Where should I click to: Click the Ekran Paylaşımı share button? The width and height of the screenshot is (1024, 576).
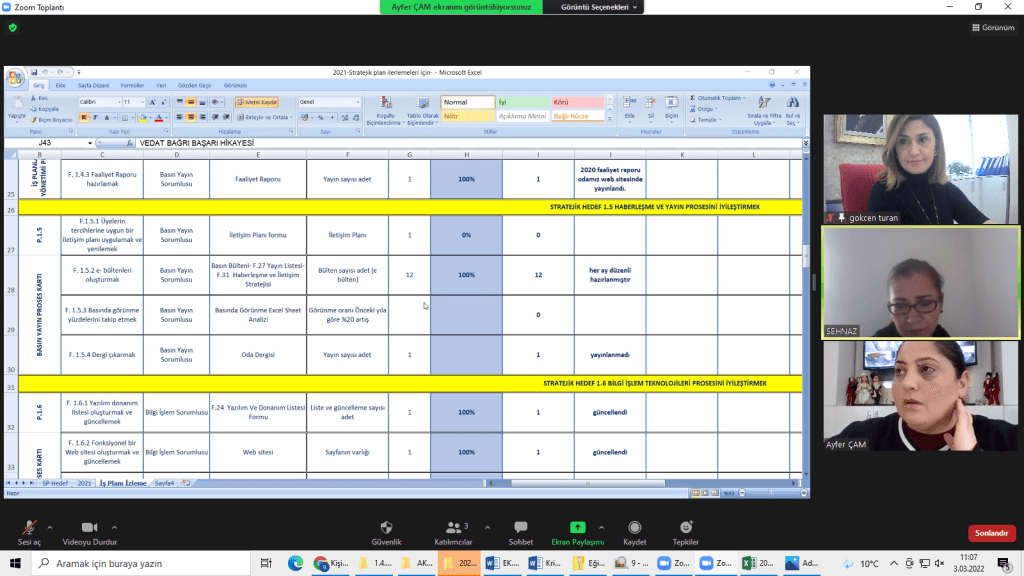coord(577,528)
